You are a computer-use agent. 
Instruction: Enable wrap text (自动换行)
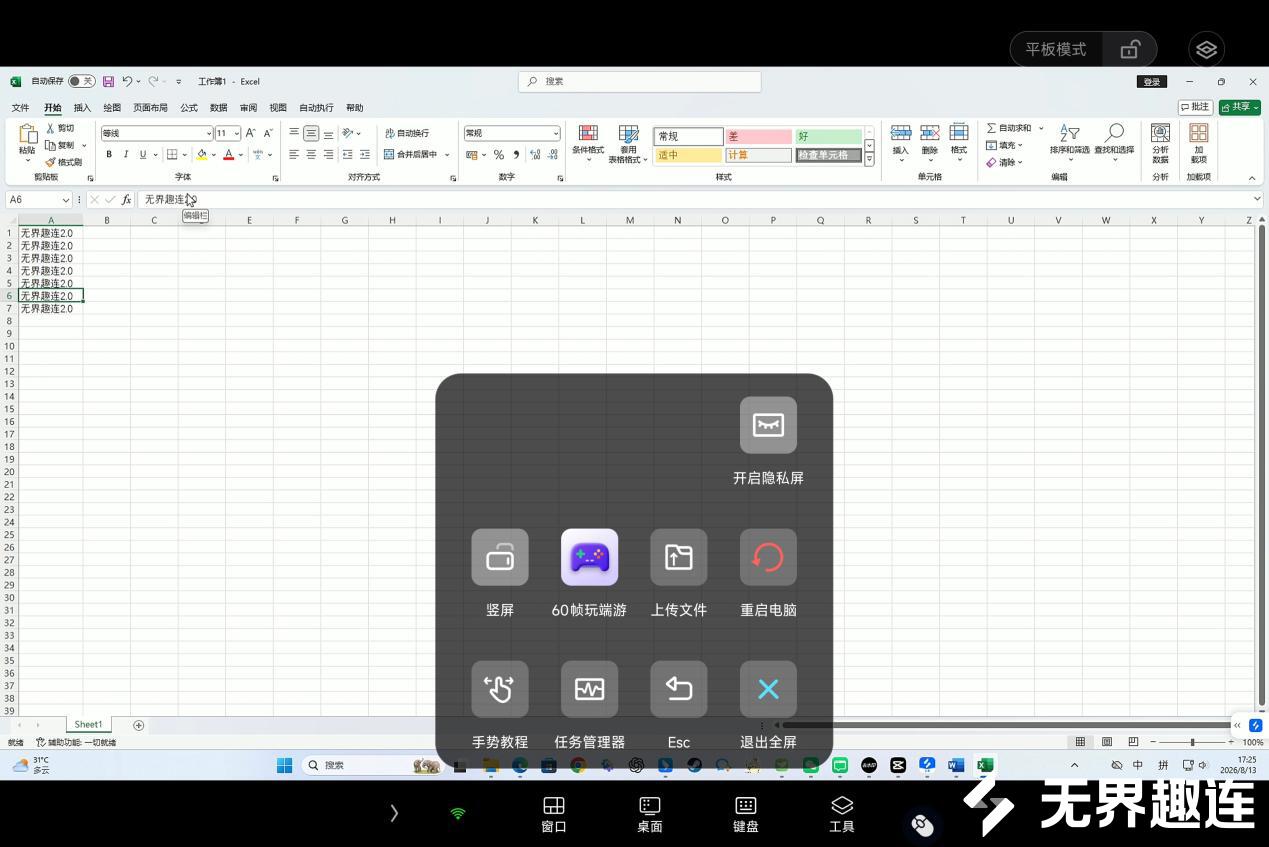point(408,133)
